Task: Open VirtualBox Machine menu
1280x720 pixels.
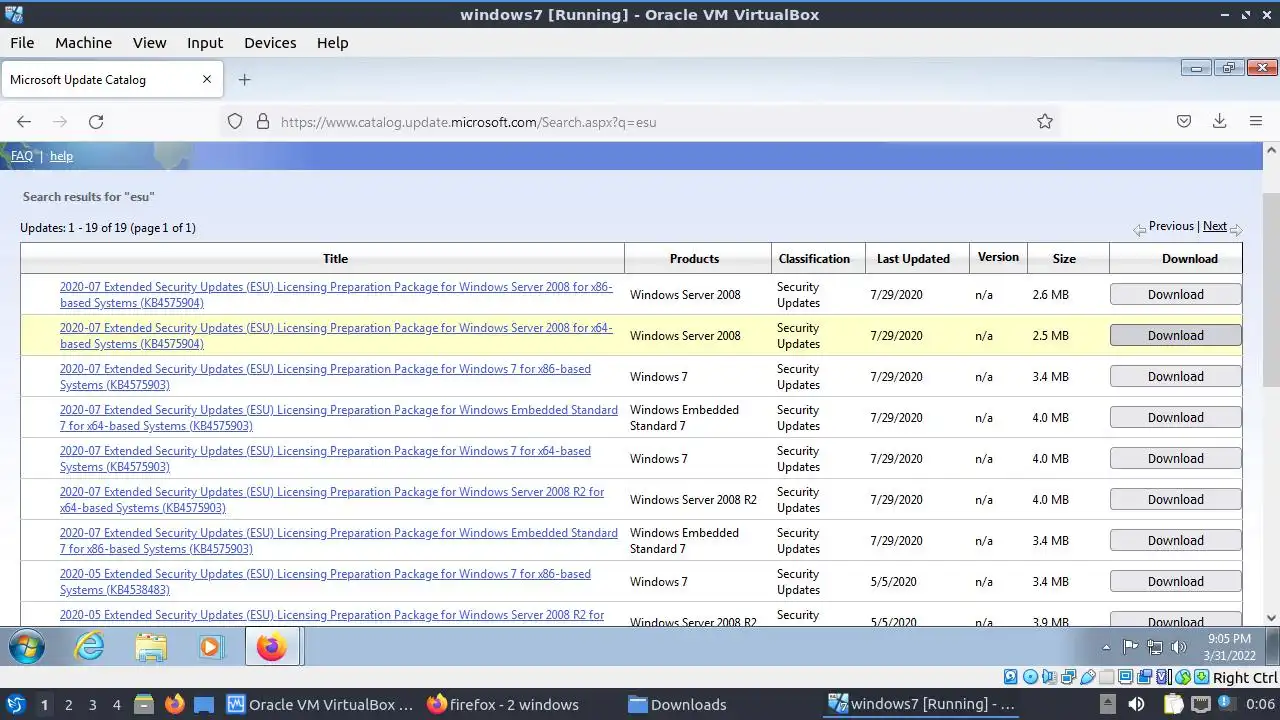Action: click(83, 43)
